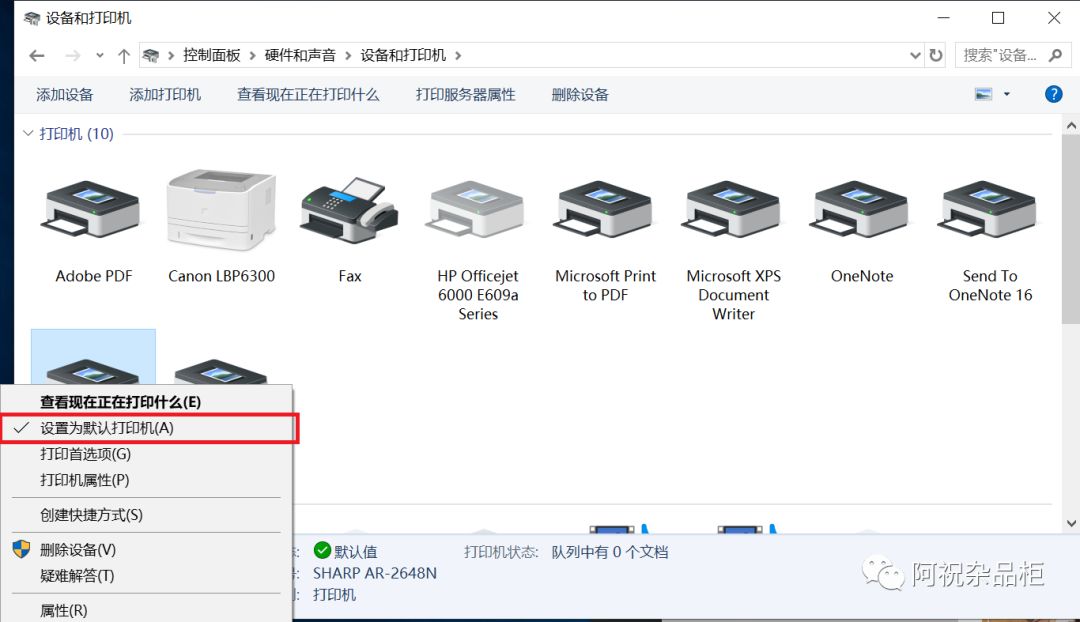The width and height of the screenshot is (1080, 622).
Task: Click the refresh button in address bar
Action: pyautogui.click(x=935, y=55)
